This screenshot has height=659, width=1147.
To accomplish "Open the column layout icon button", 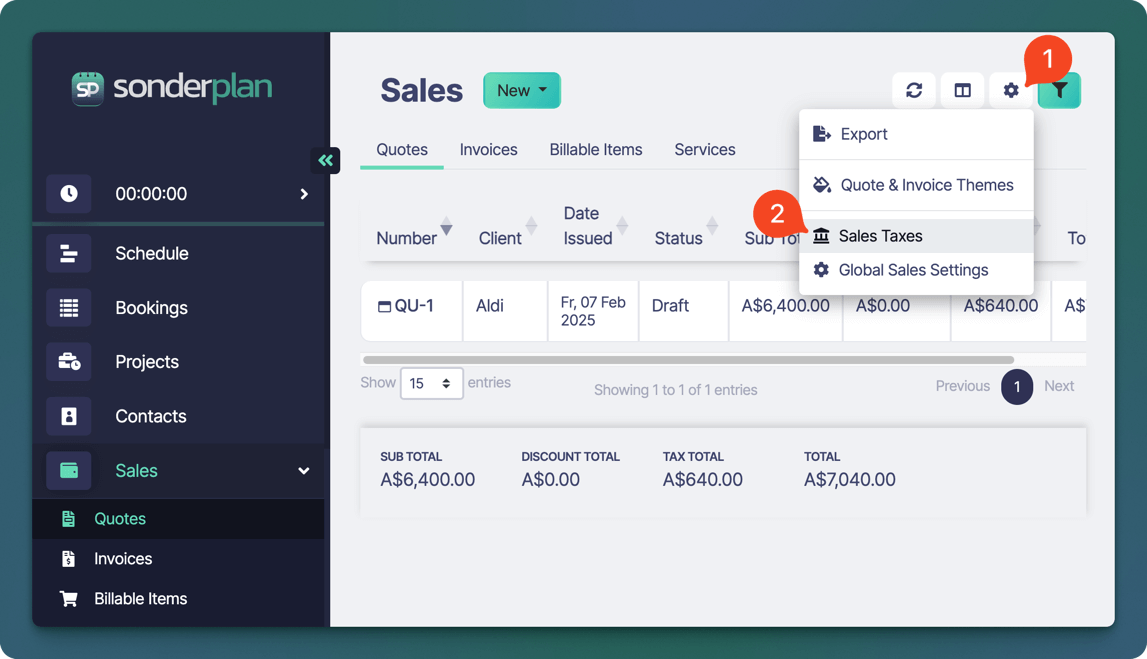I will coord(962,90).
